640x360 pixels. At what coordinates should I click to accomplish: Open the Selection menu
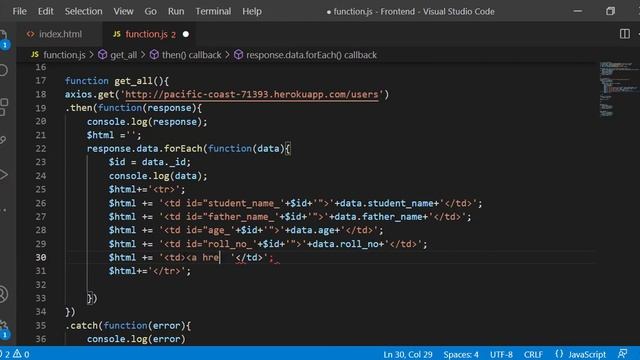pos(83,11)
